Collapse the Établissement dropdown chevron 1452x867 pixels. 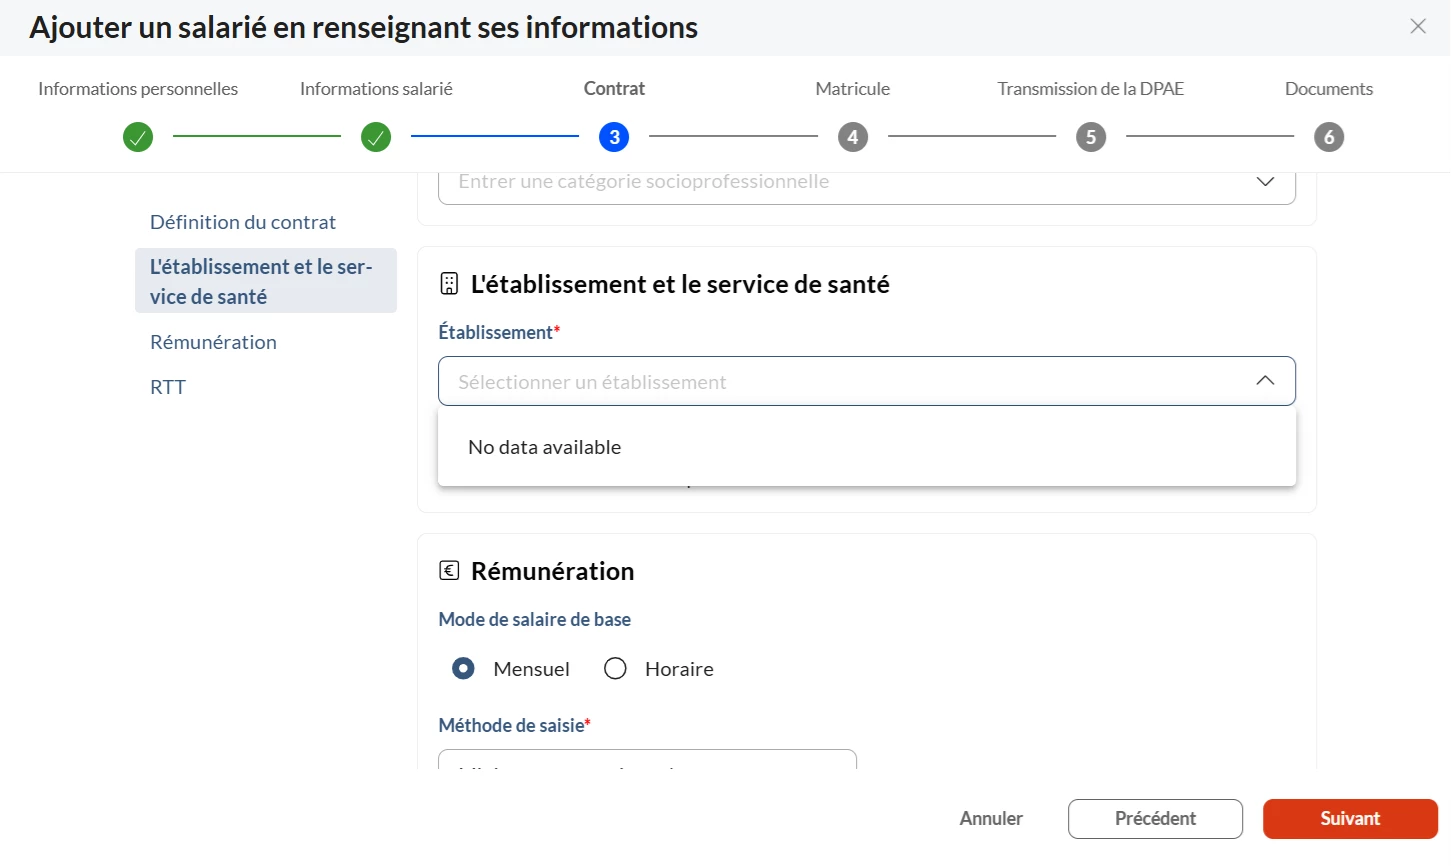coord(1265,381)
